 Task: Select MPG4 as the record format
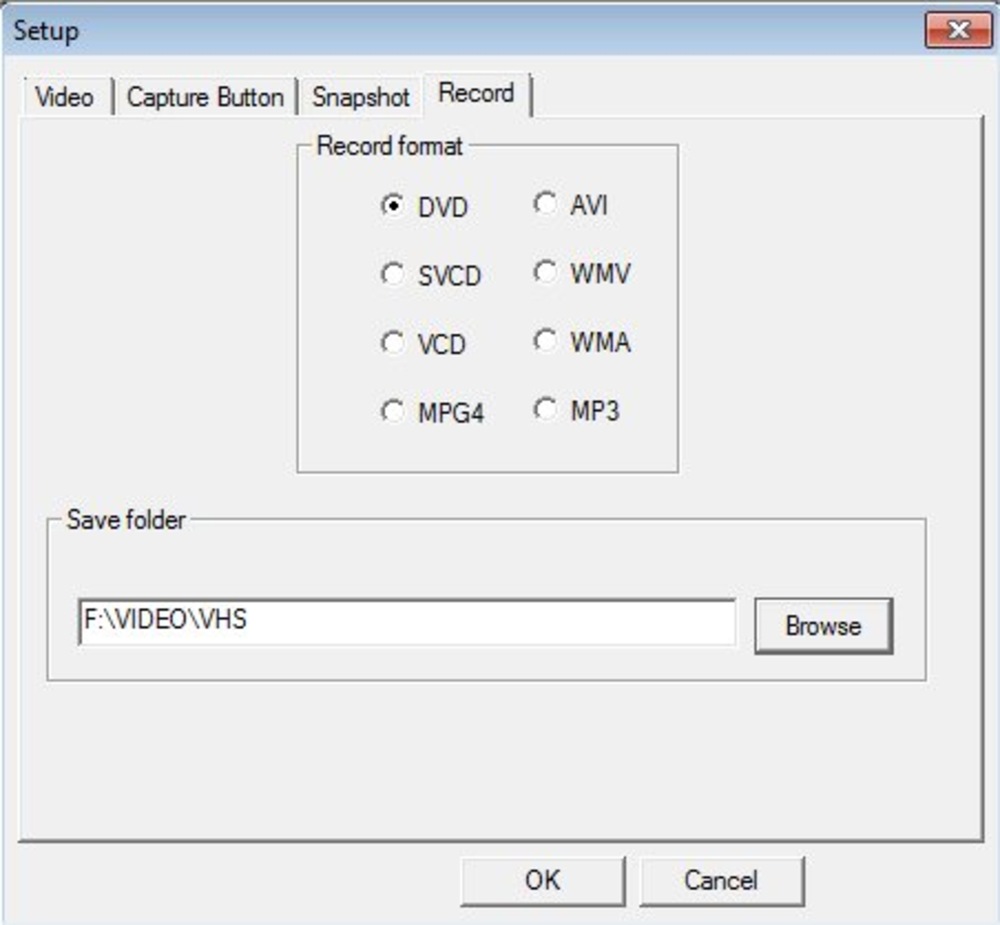[x=393, y=411]
